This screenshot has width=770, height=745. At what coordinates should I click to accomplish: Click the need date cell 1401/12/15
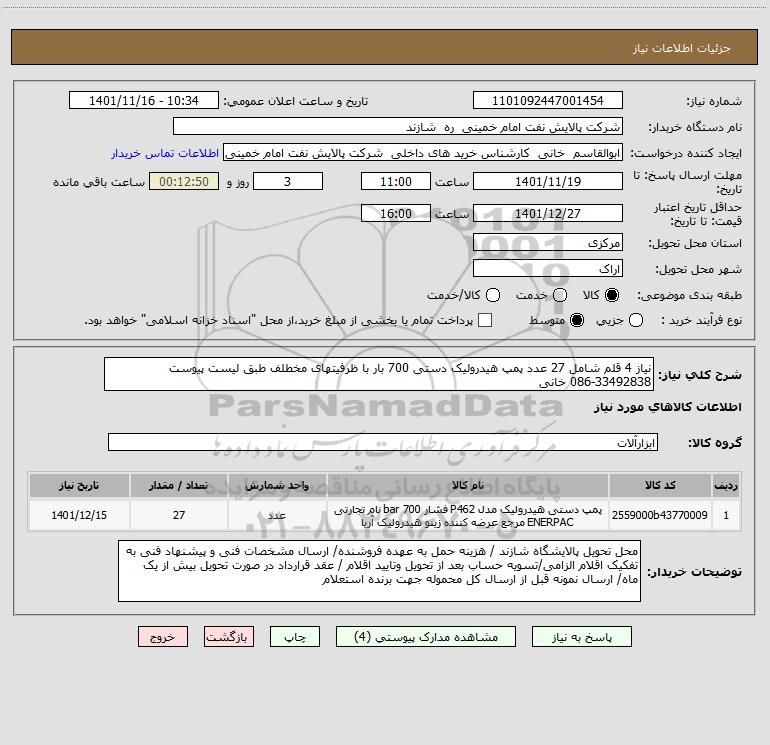point(79,515)
